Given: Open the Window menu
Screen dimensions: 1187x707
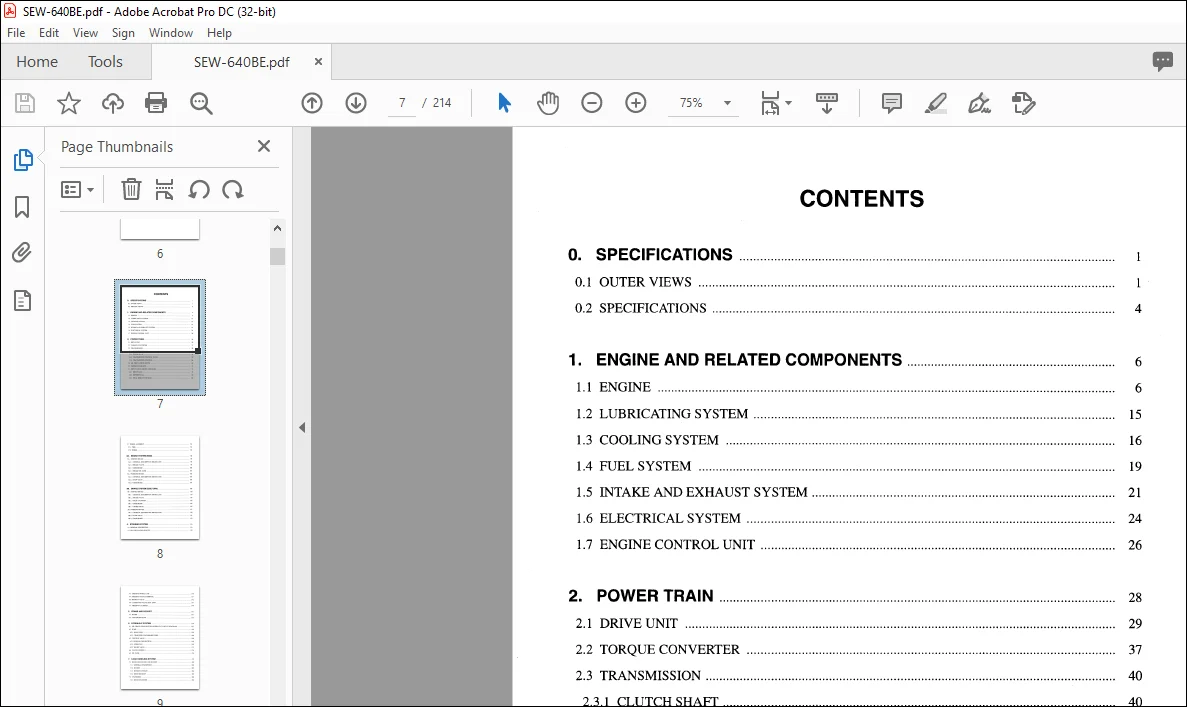Looking at the screenshot, I should point(171,33).
